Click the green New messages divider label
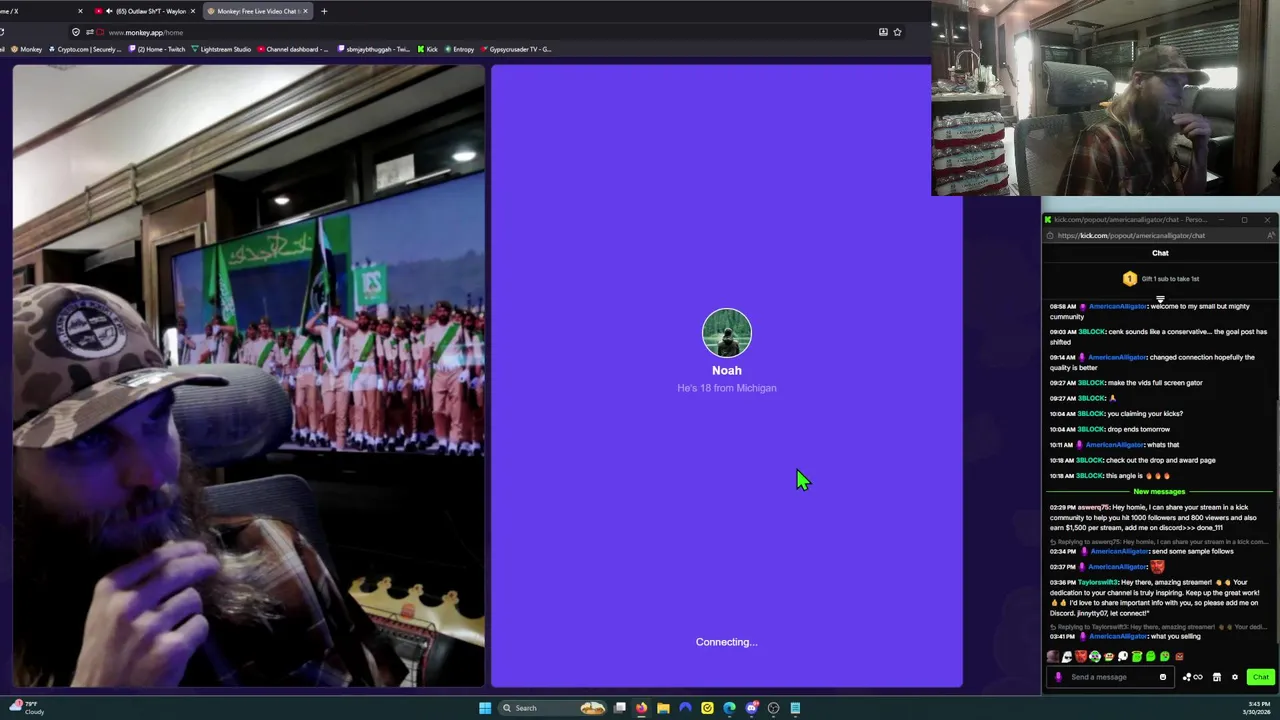The width and height of the screenshot is (1280, 720). 1159,492
